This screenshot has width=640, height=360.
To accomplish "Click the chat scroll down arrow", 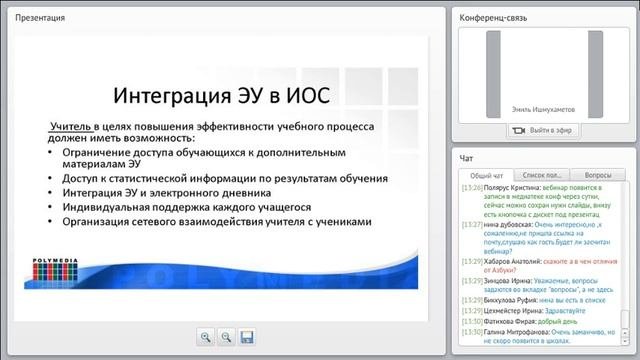I will pos(625,341).
